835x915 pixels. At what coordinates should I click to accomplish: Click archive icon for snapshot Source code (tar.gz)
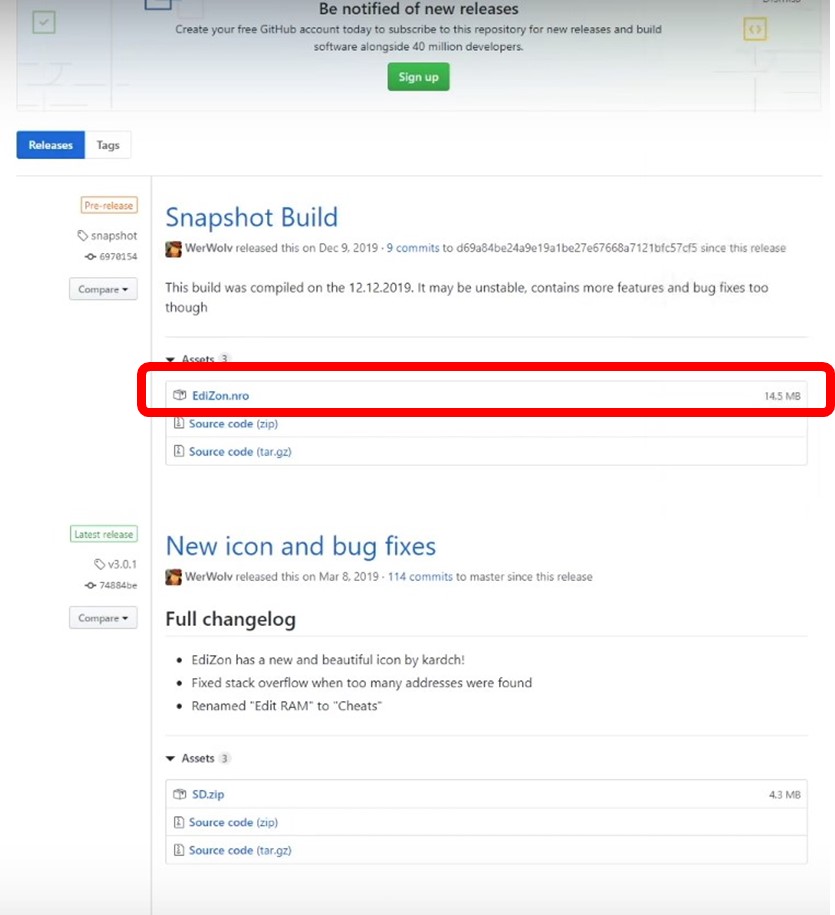179,451
